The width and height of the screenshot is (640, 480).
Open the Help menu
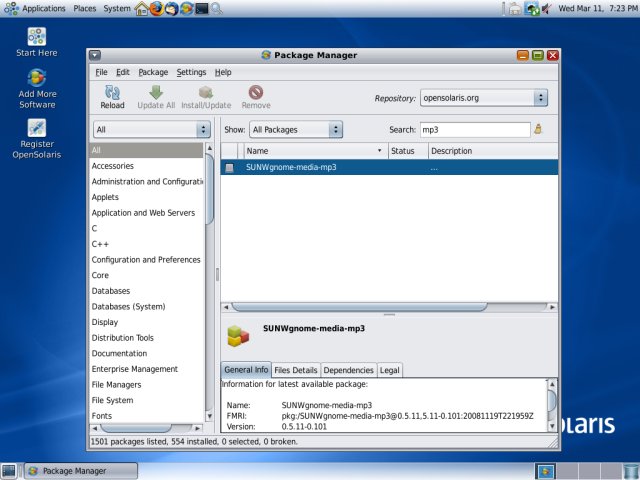tap(223, 72)
